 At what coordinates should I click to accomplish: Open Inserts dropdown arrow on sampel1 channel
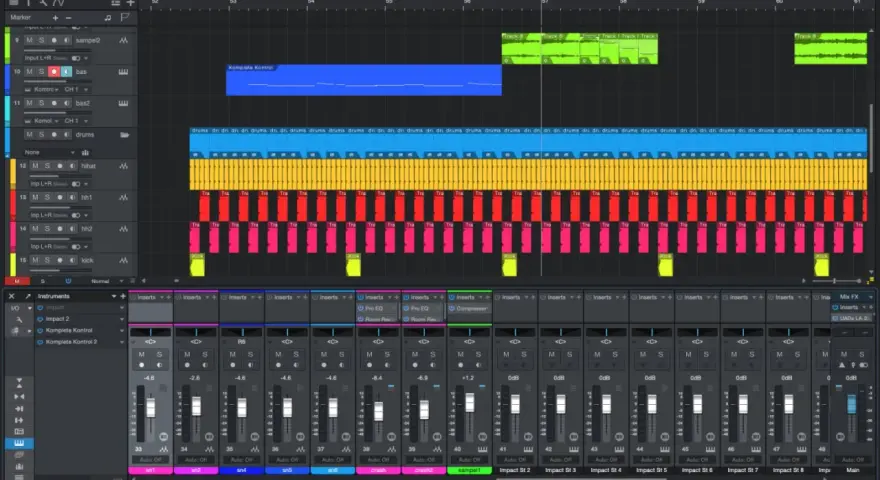[x=480, y=297]
